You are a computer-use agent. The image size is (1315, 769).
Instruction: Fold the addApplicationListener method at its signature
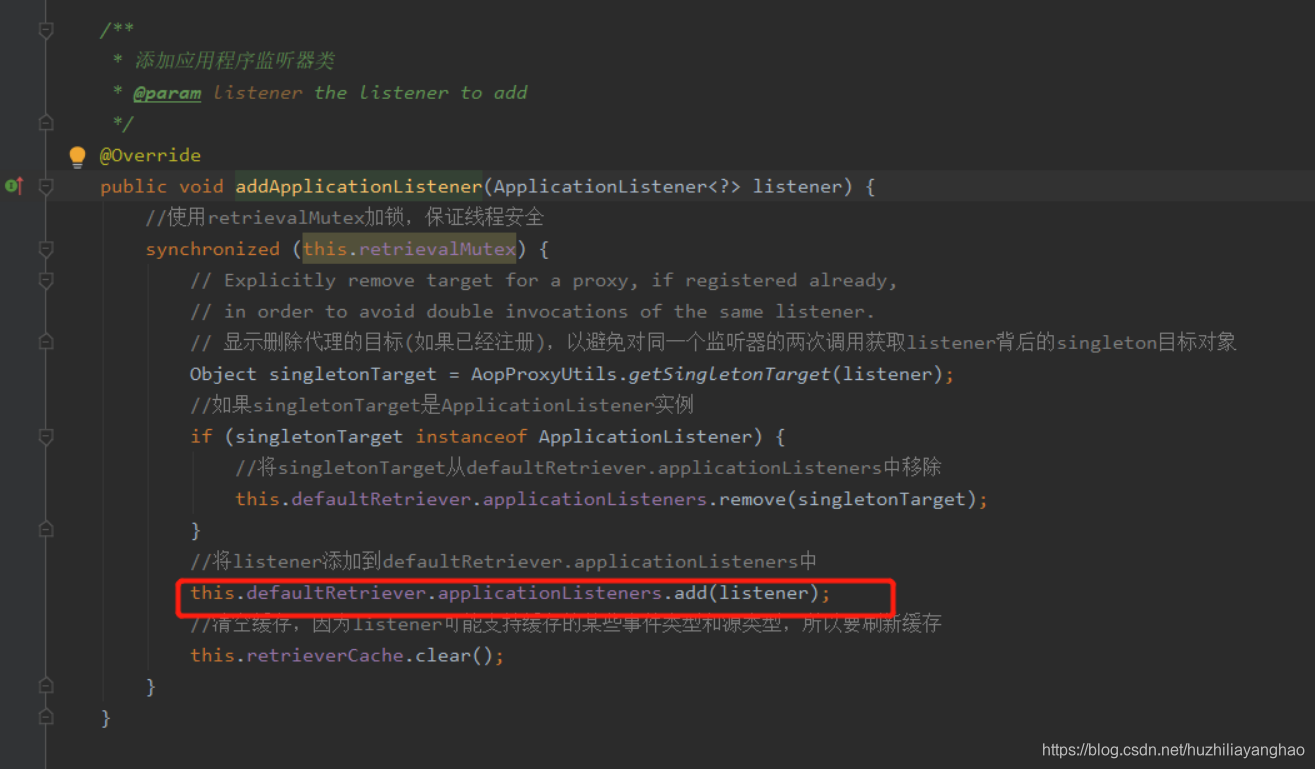coord(45,186)
